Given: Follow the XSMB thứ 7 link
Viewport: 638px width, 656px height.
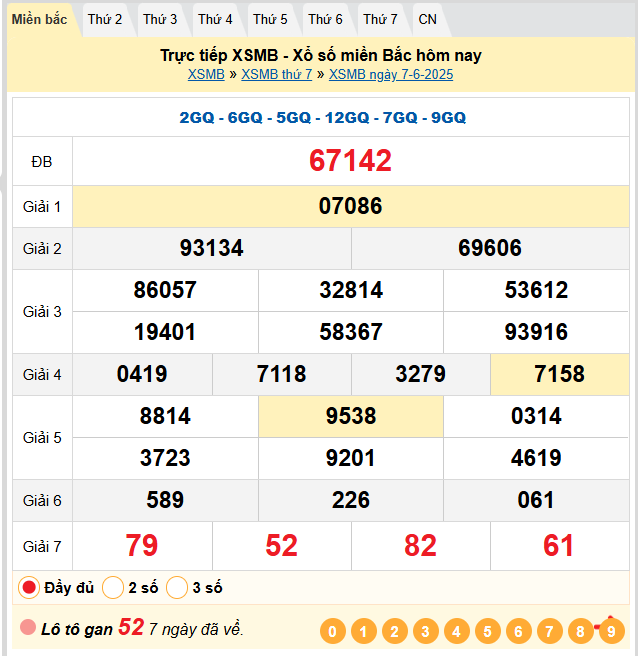Looking at the screenshot, I should [277, 74].
